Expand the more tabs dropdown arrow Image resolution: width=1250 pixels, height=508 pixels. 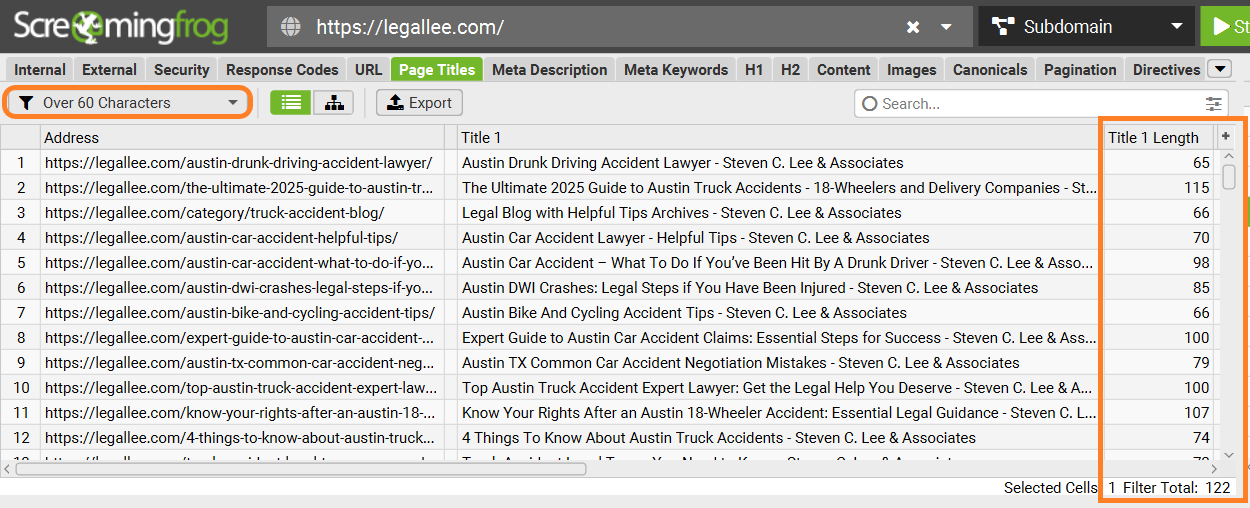tap(1219, 69)
